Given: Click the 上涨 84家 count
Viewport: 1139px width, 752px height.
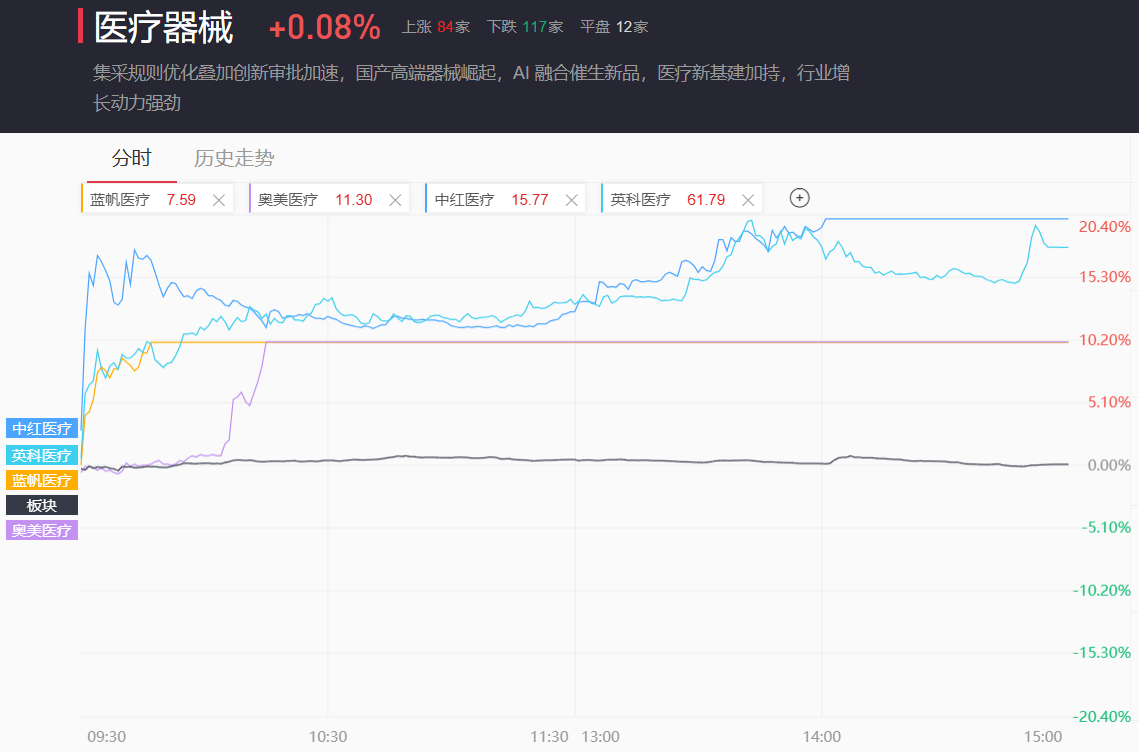Looking at the screenshot, I should [x=435, y=27].
